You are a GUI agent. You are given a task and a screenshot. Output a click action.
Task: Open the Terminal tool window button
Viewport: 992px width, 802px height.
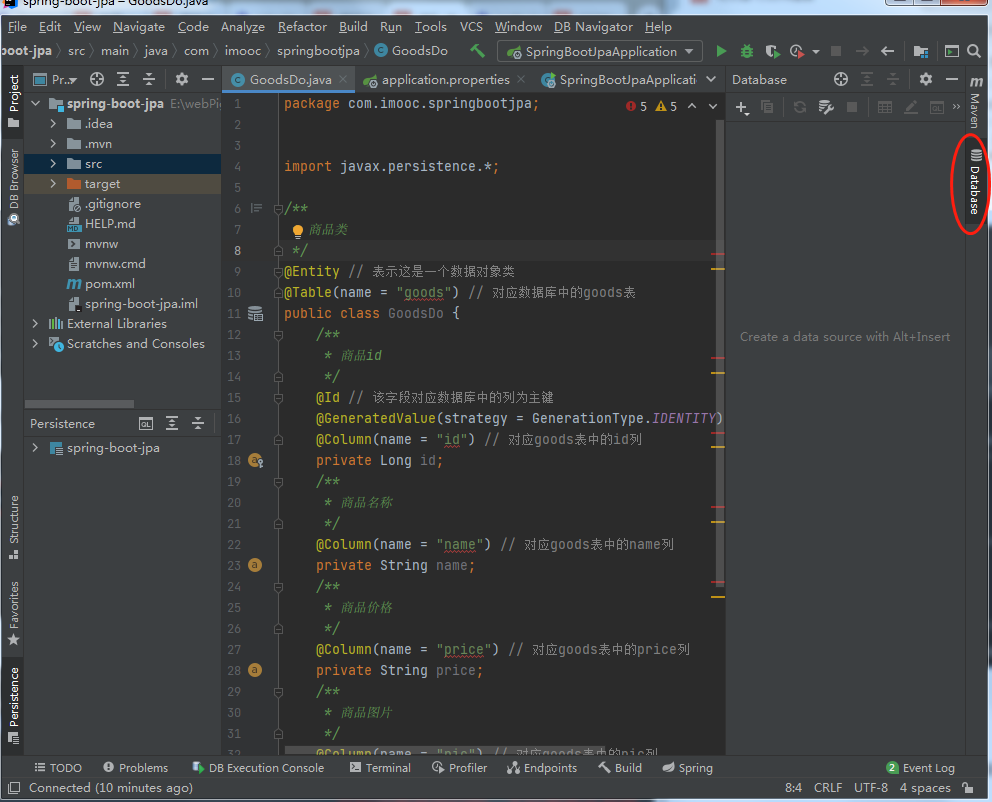pos(380,767)
